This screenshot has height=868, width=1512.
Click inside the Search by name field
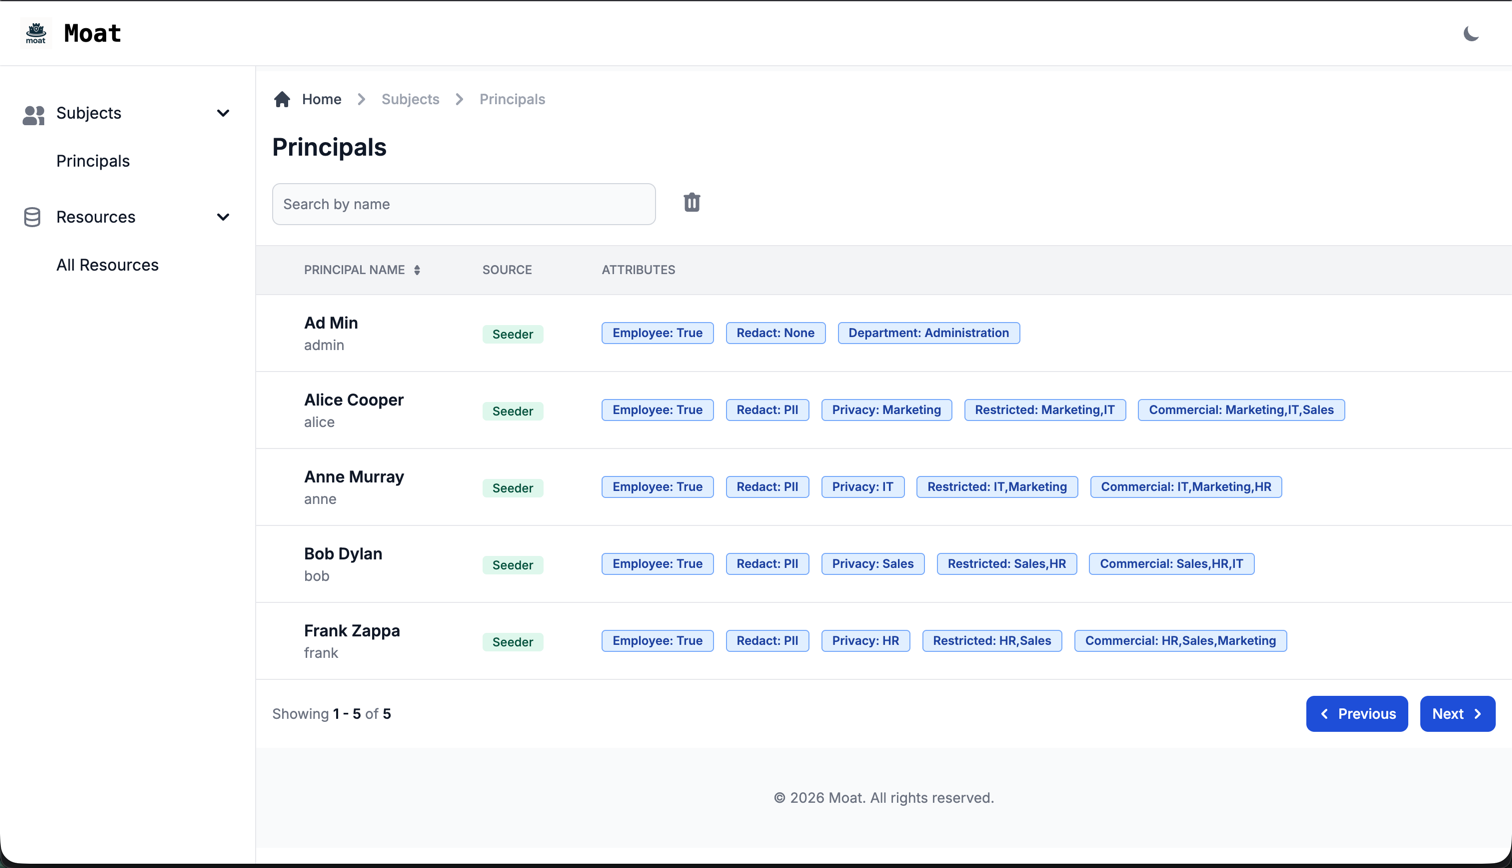pos(463,202)
